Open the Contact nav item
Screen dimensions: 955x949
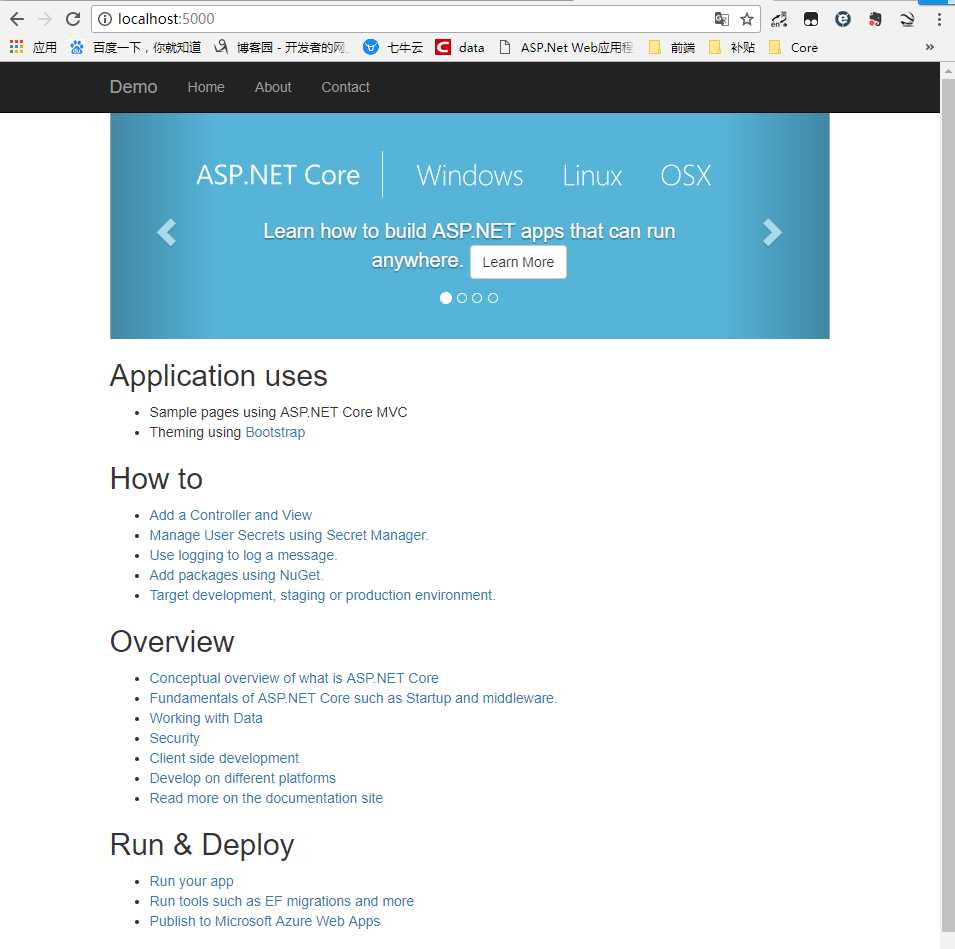tap(345, 87)
